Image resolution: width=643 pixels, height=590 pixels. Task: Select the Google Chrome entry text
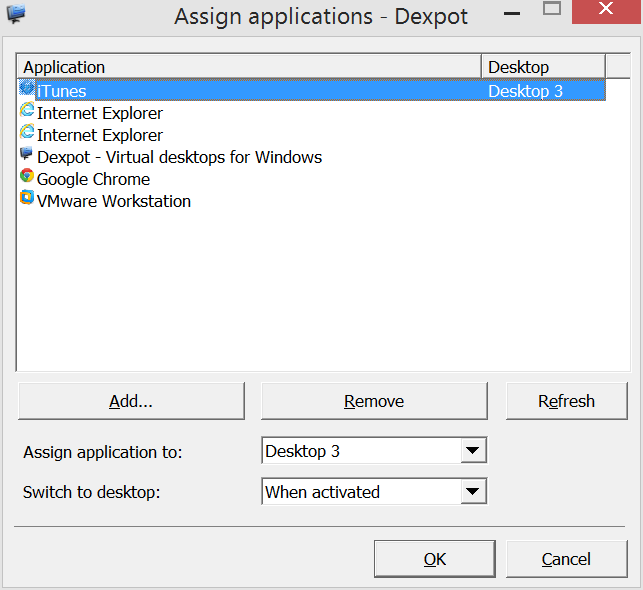(x=93, y=179)
